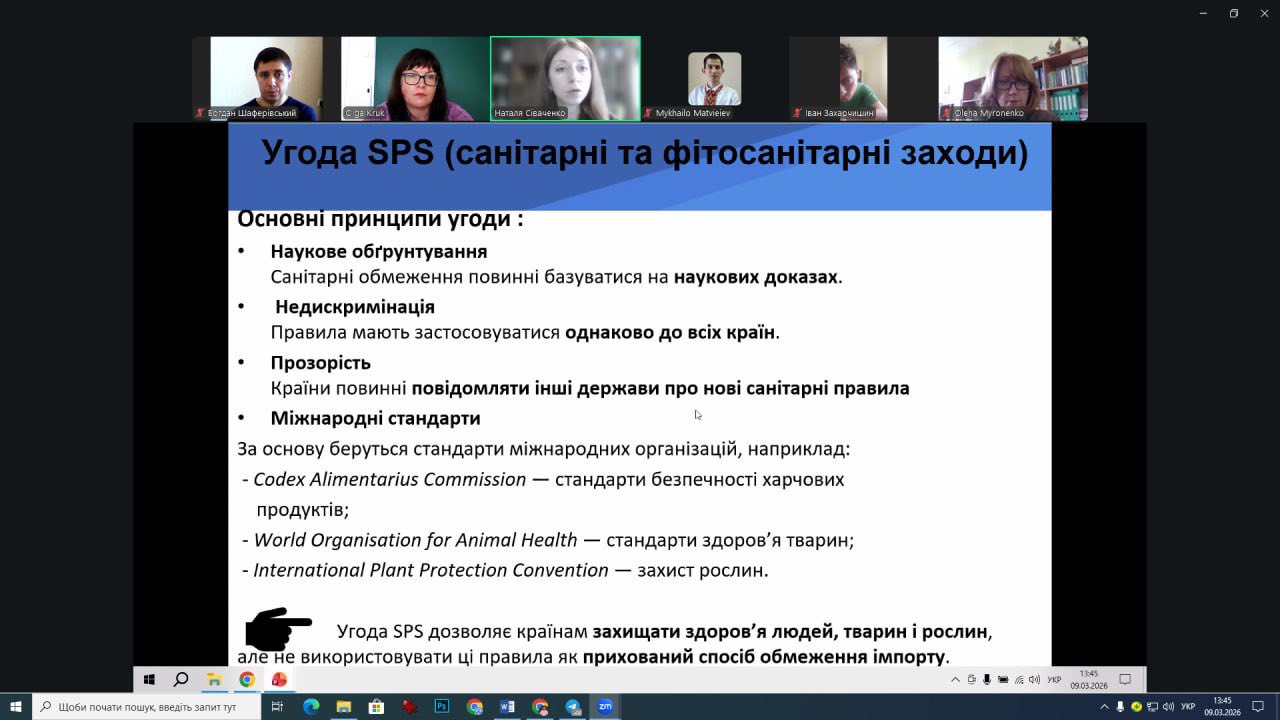Click the yellow-green tray icon
The width and height of the screenshot is (1280, 720).
coord(1136,707)
